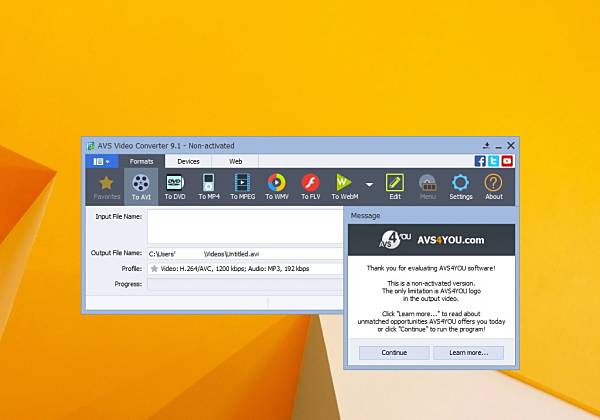Open the blue main menu dropdown

click(x=102, y=161)
